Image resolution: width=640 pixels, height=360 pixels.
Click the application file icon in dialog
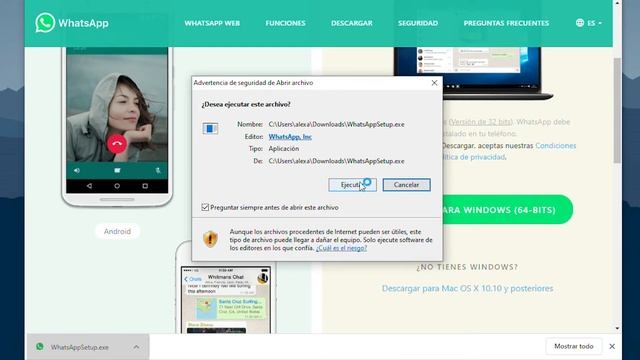coord(210,129)
